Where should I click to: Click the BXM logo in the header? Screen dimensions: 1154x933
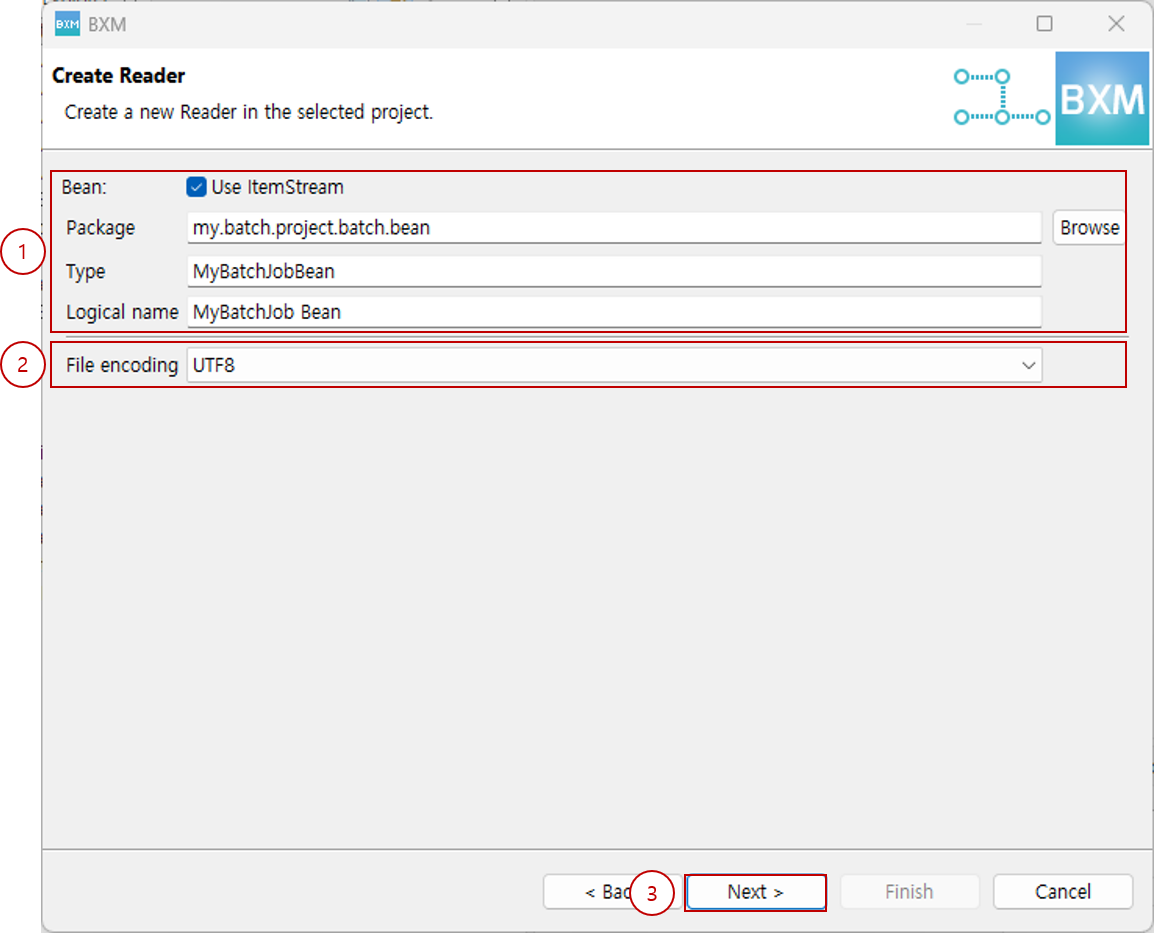pyautogui.click(x=1102, y=98)
